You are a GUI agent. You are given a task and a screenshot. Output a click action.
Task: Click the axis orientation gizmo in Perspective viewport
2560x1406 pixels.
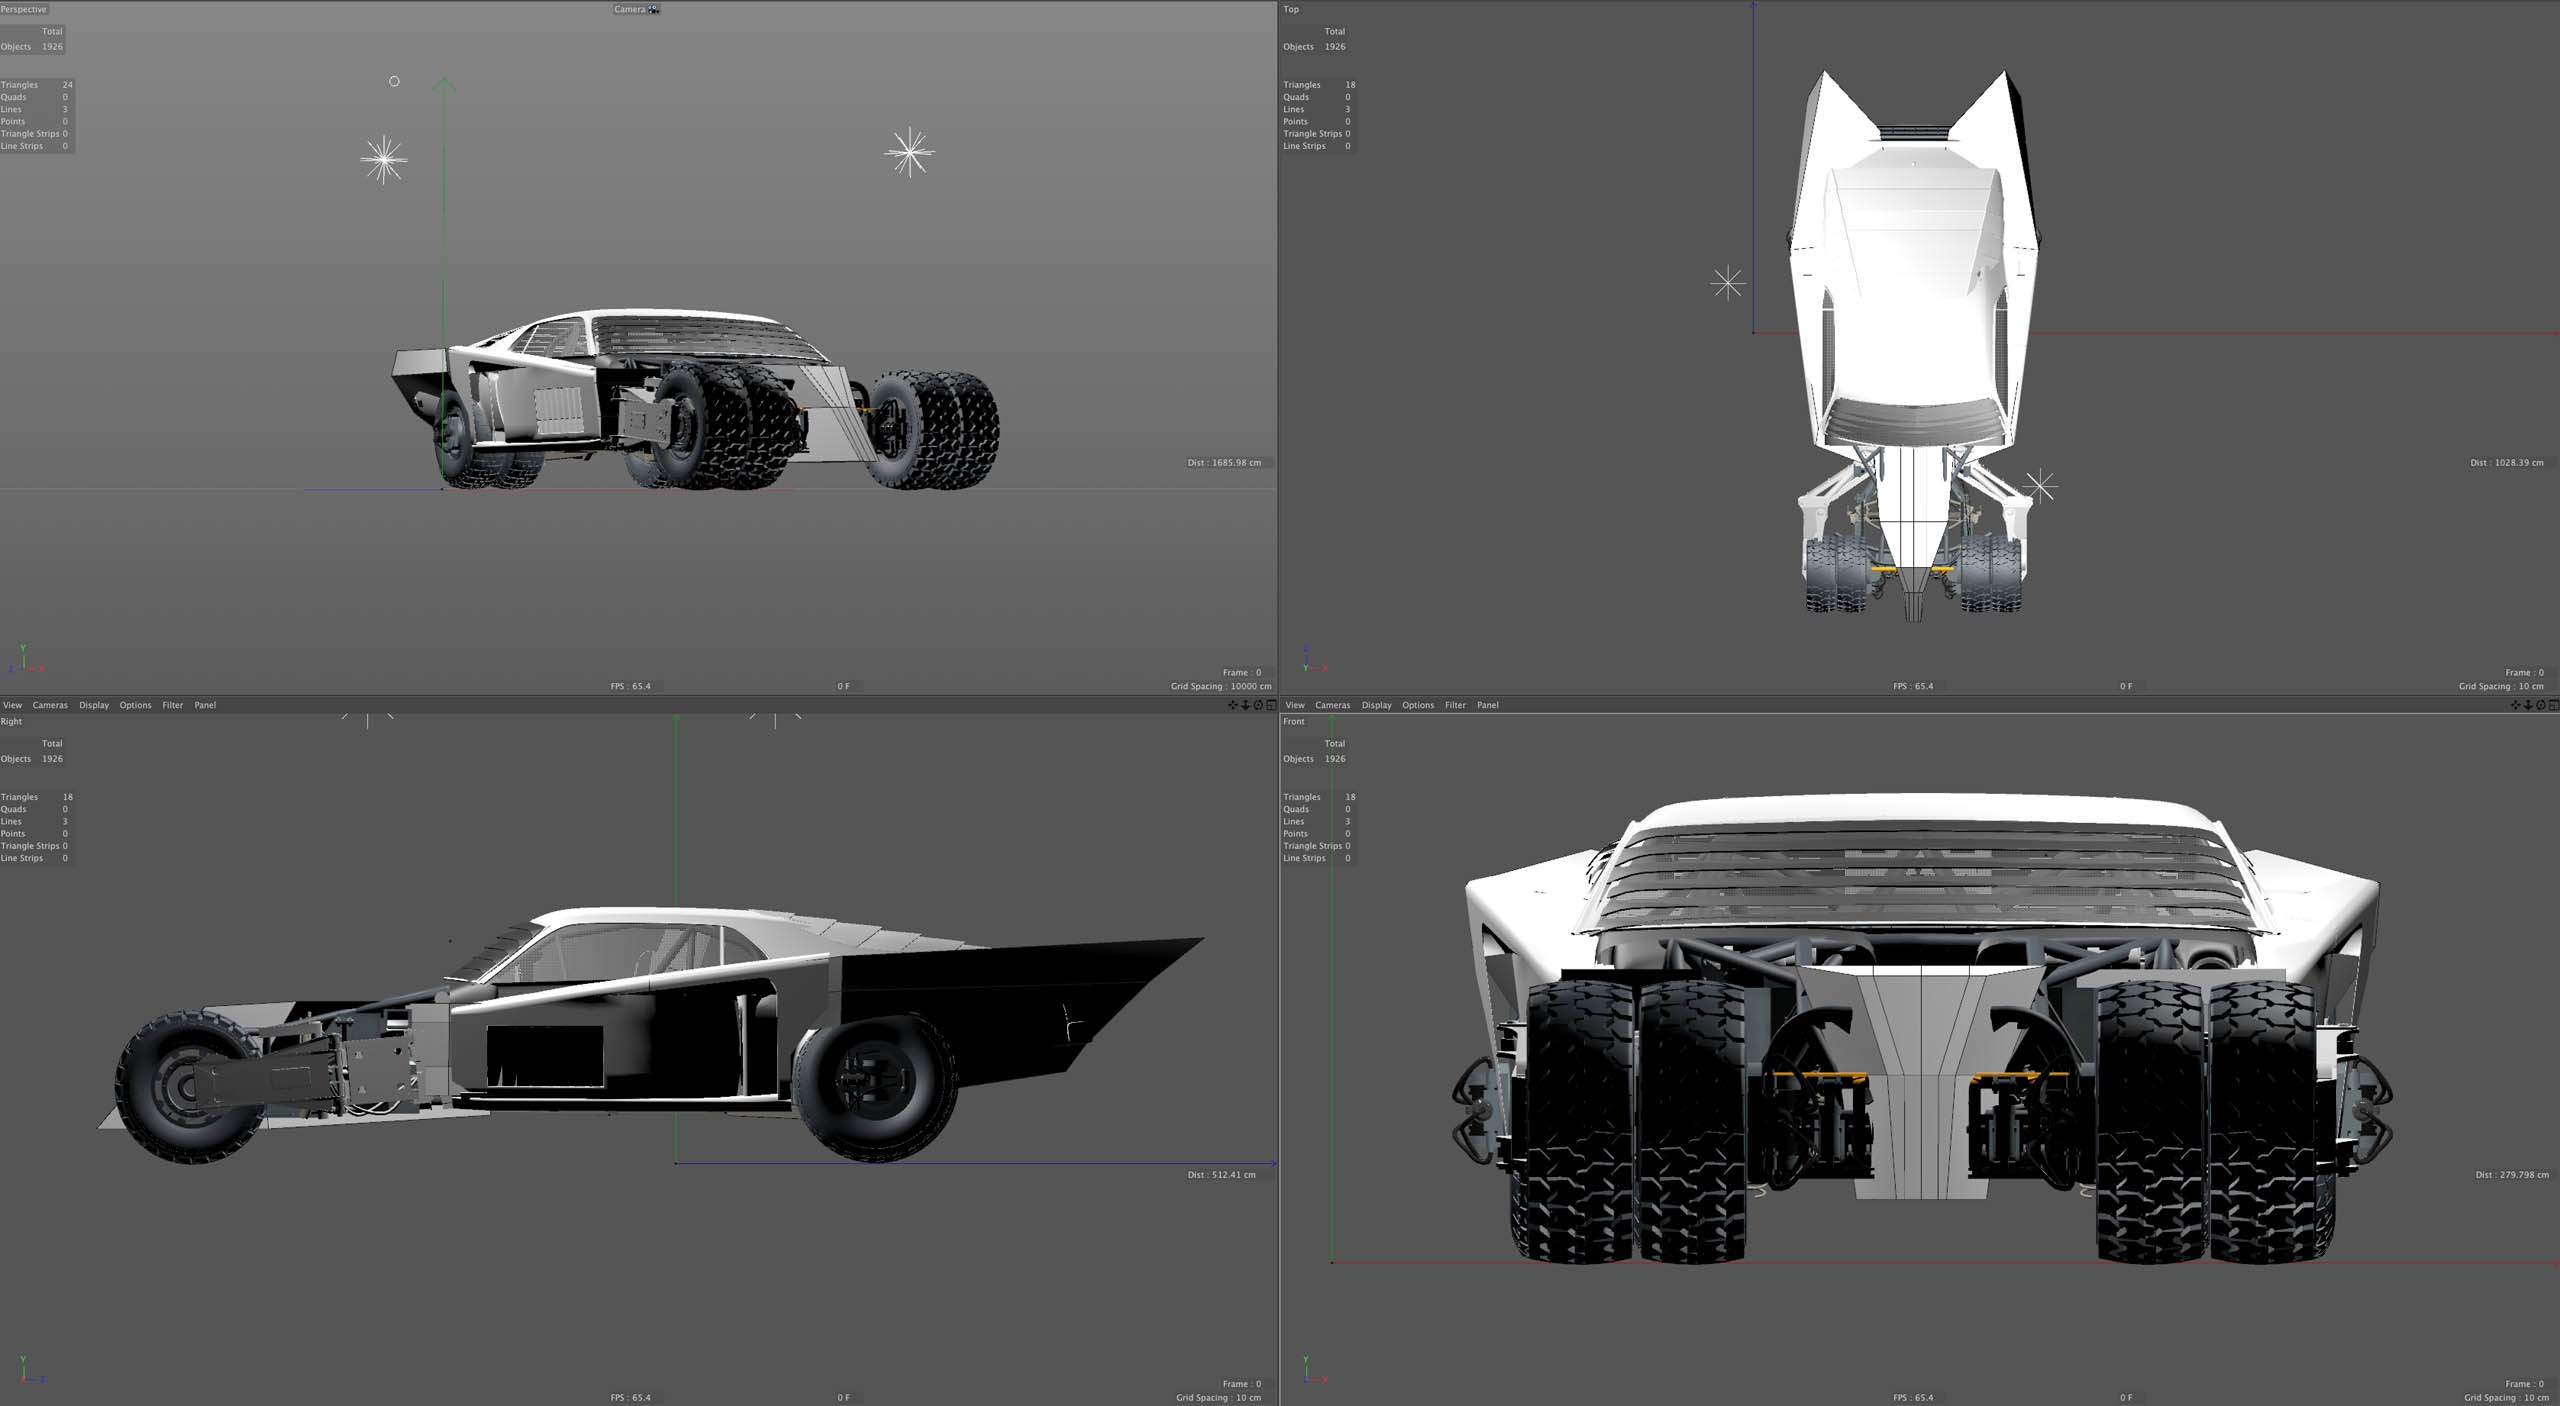[24, 659]
